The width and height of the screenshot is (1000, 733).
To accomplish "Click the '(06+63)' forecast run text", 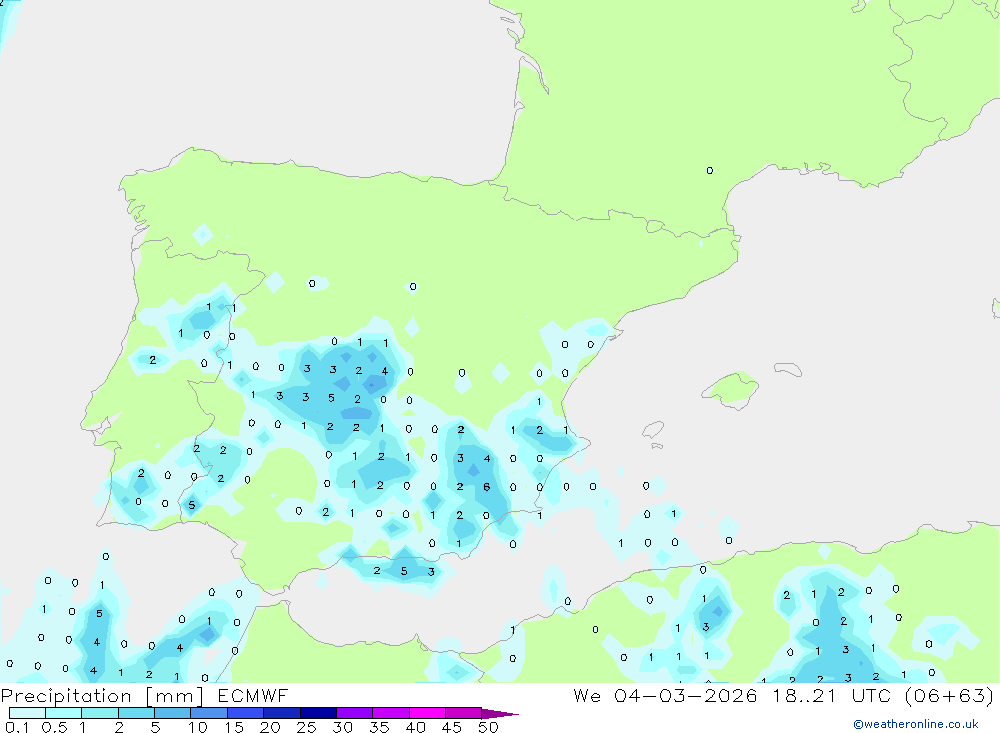I will point(949,695).
